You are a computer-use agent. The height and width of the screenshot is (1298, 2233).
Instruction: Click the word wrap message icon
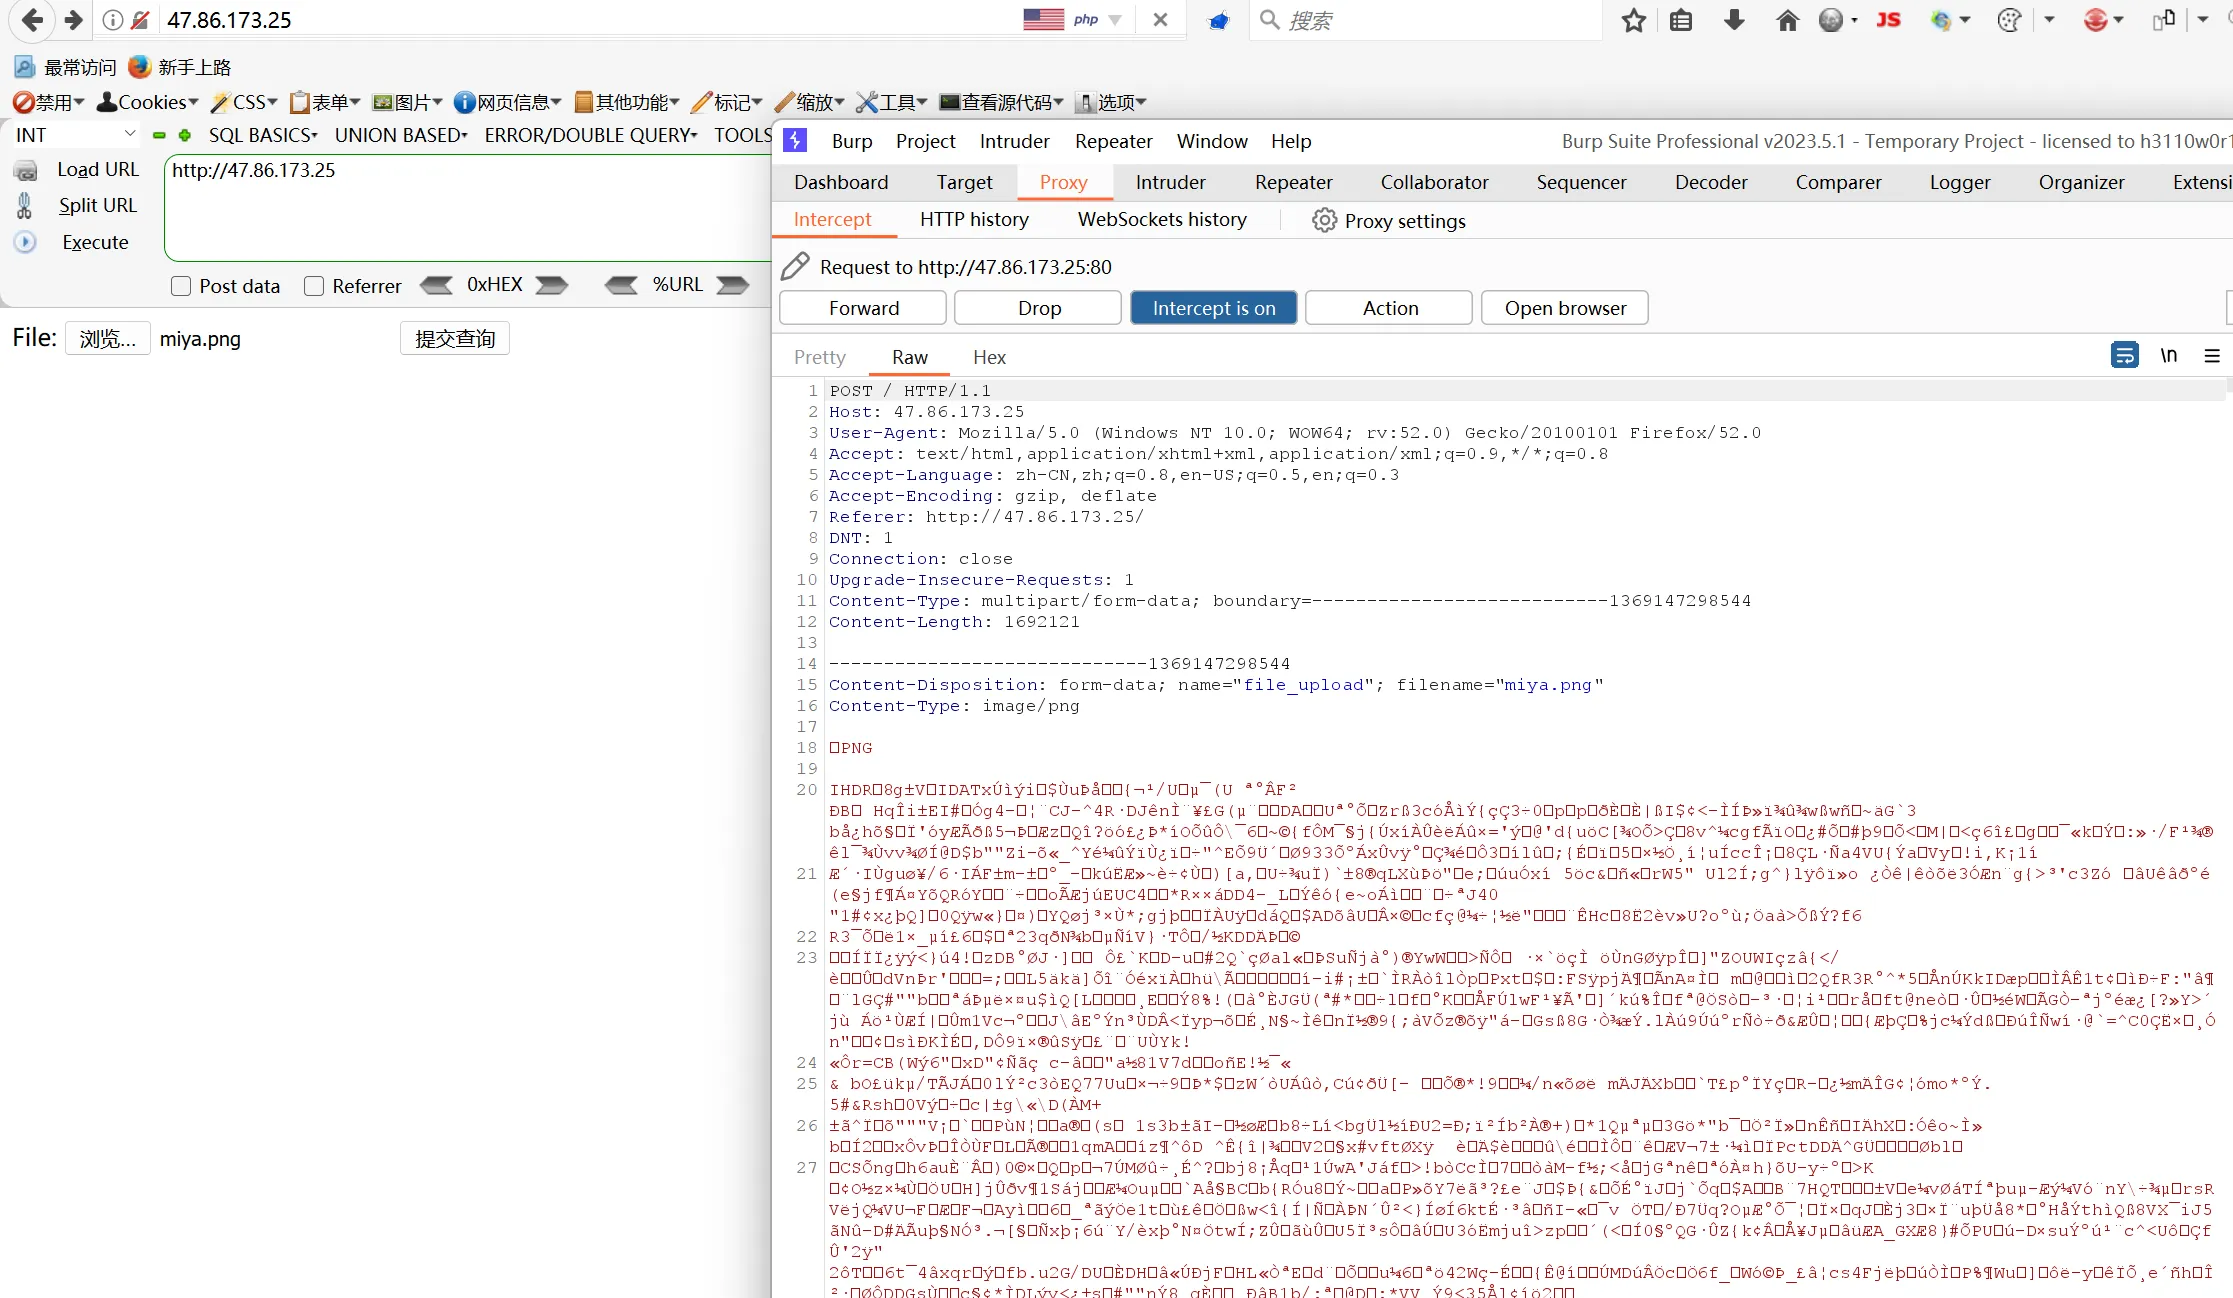click(x=2124, y=356)
